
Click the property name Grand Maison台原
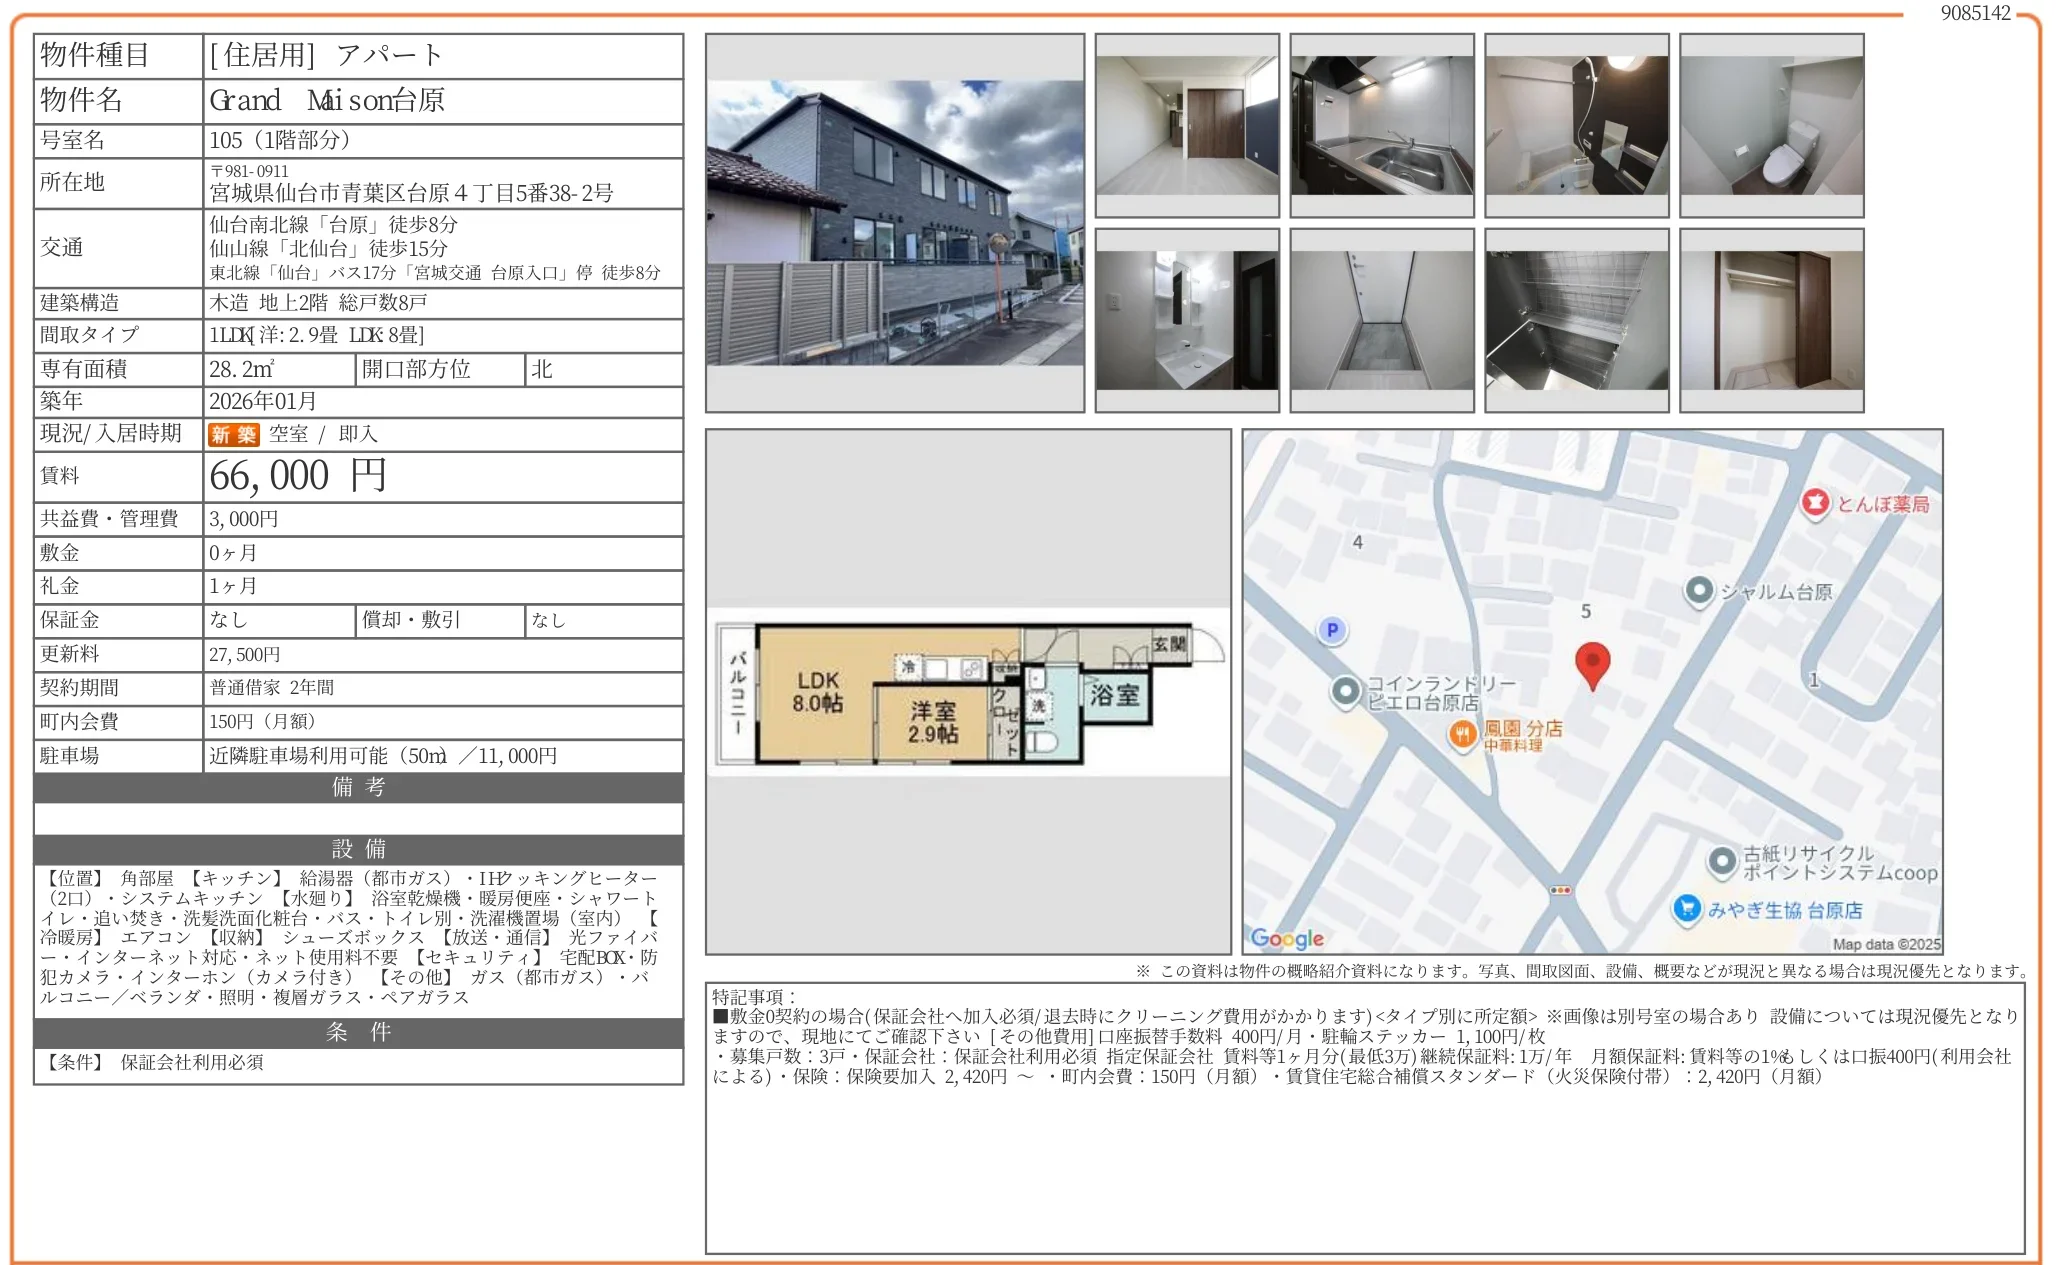click(327, 101)
